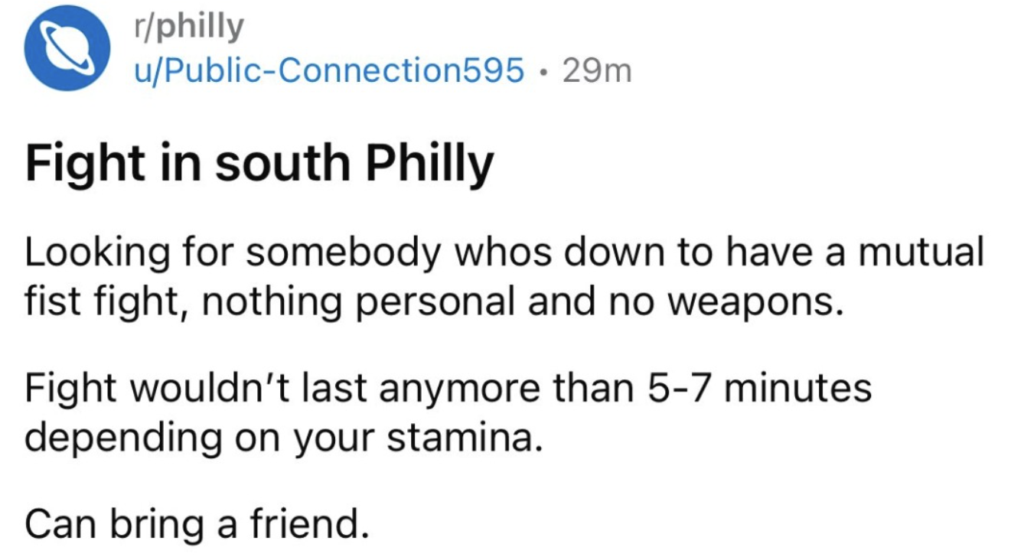Open the 'Fight in south Philly' post title
Screen dimensions: 1024x557
coord(259,166)
